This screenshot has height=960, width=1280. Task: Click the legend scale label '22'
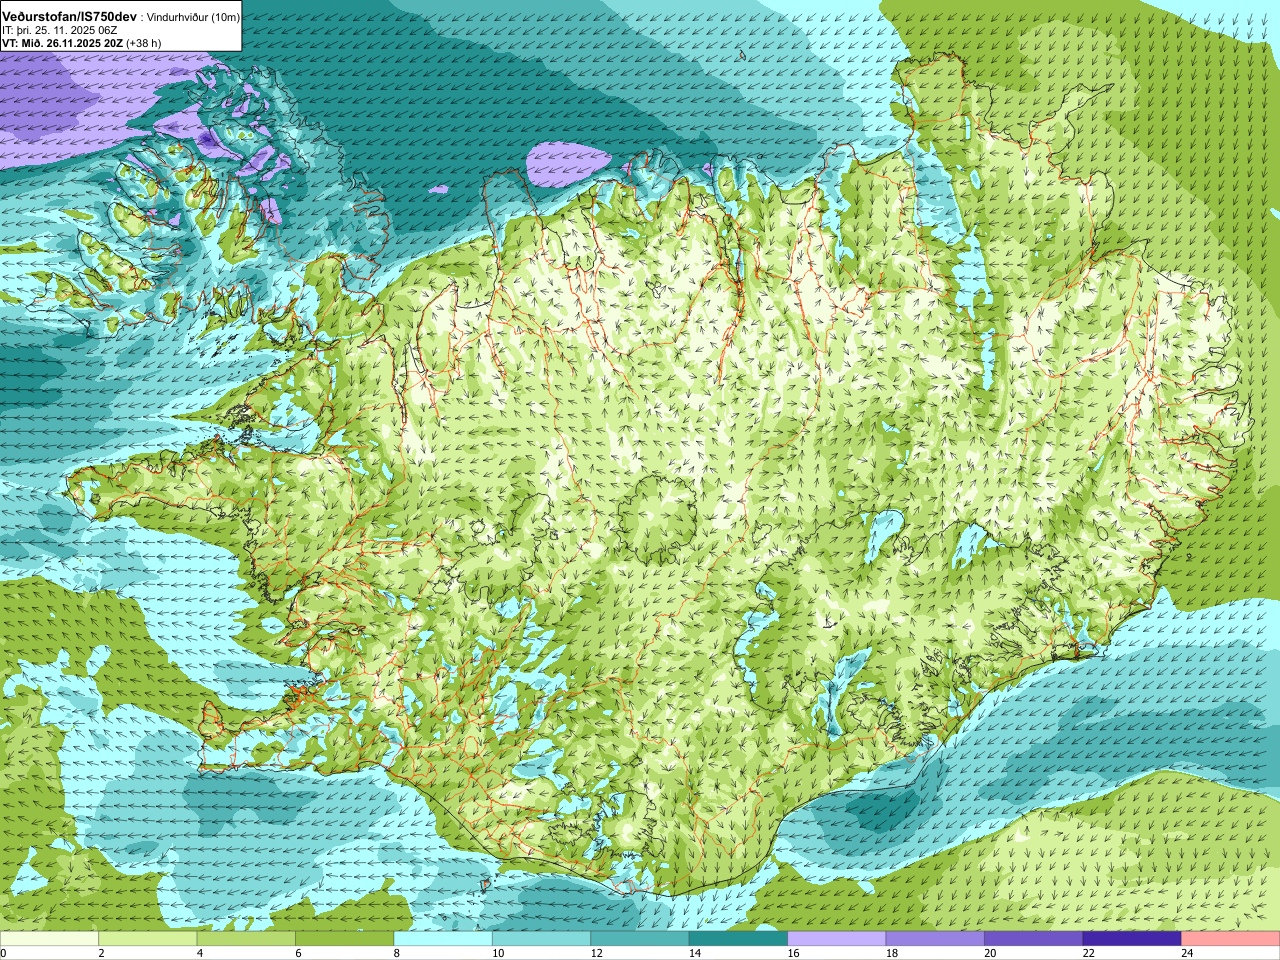pos(1088,953)
